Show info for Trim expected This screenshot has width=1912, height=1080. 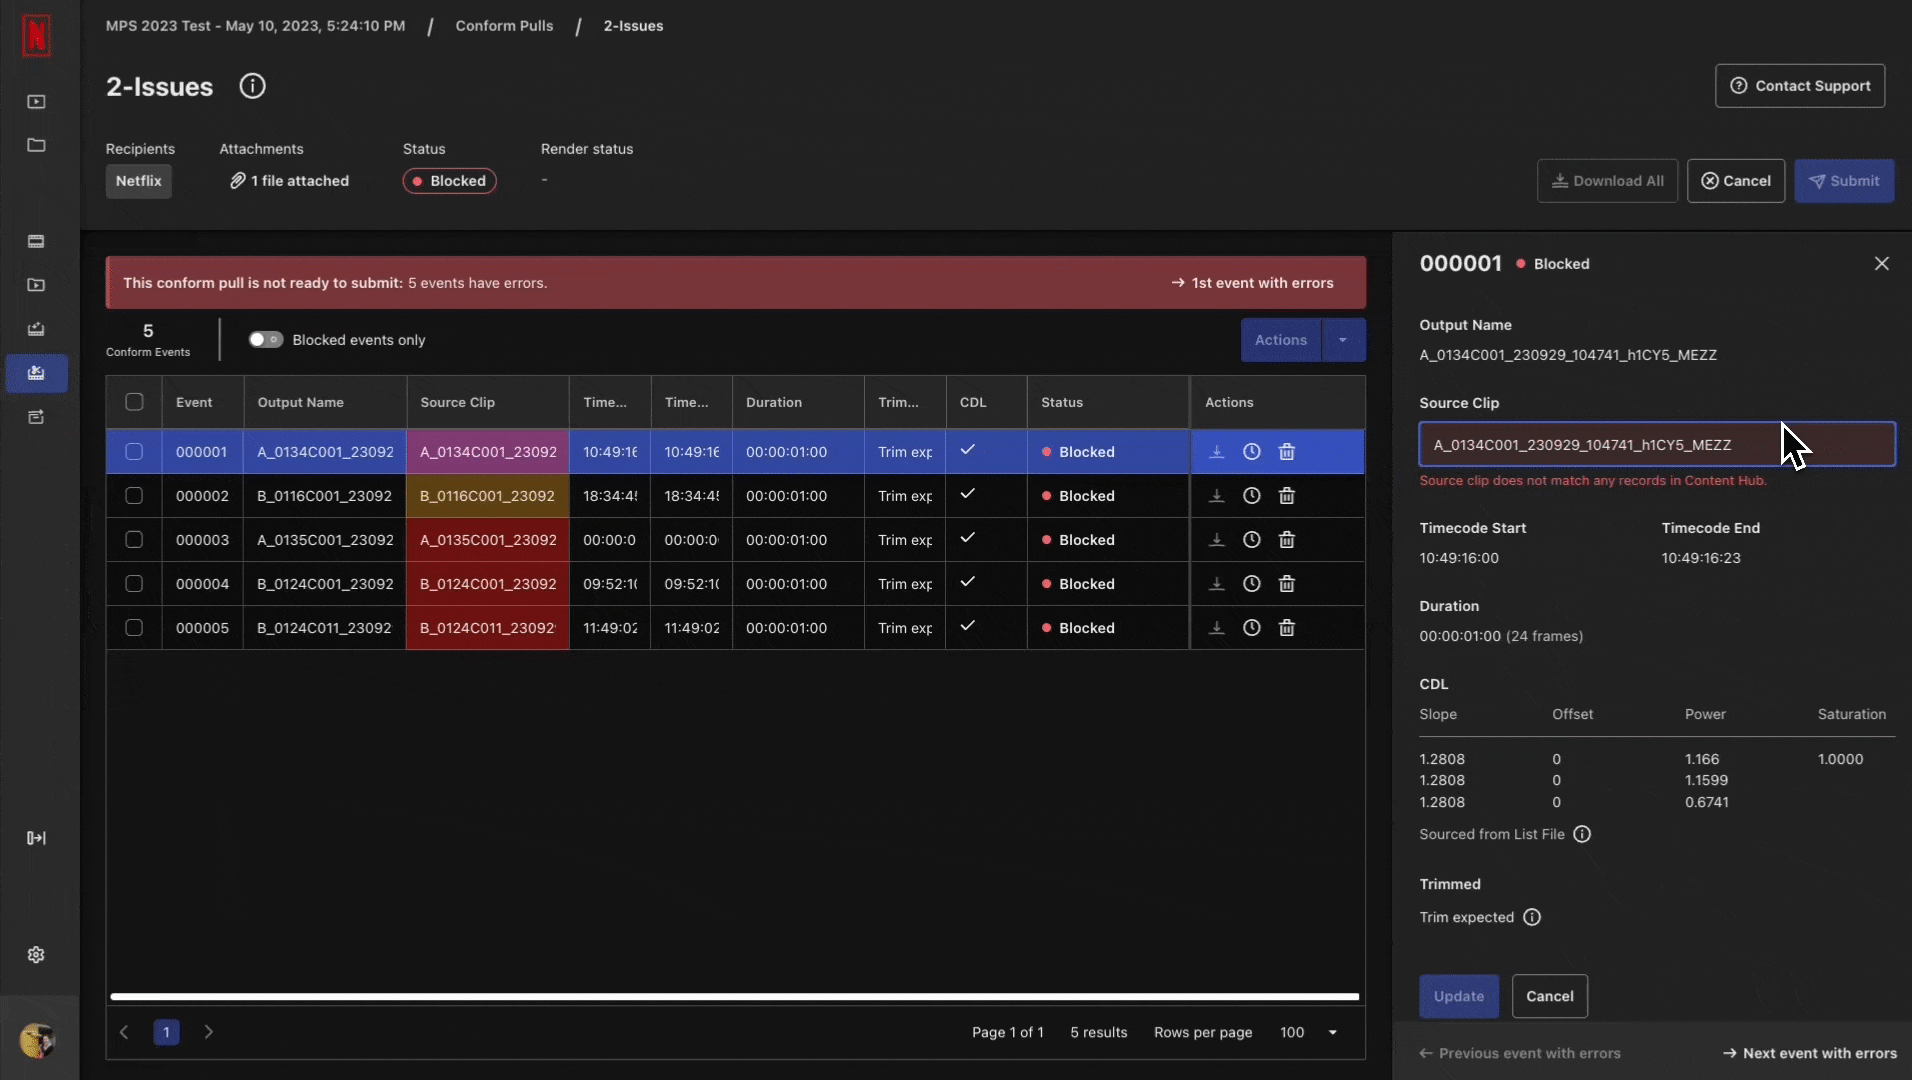click(x=1532, y=917)
